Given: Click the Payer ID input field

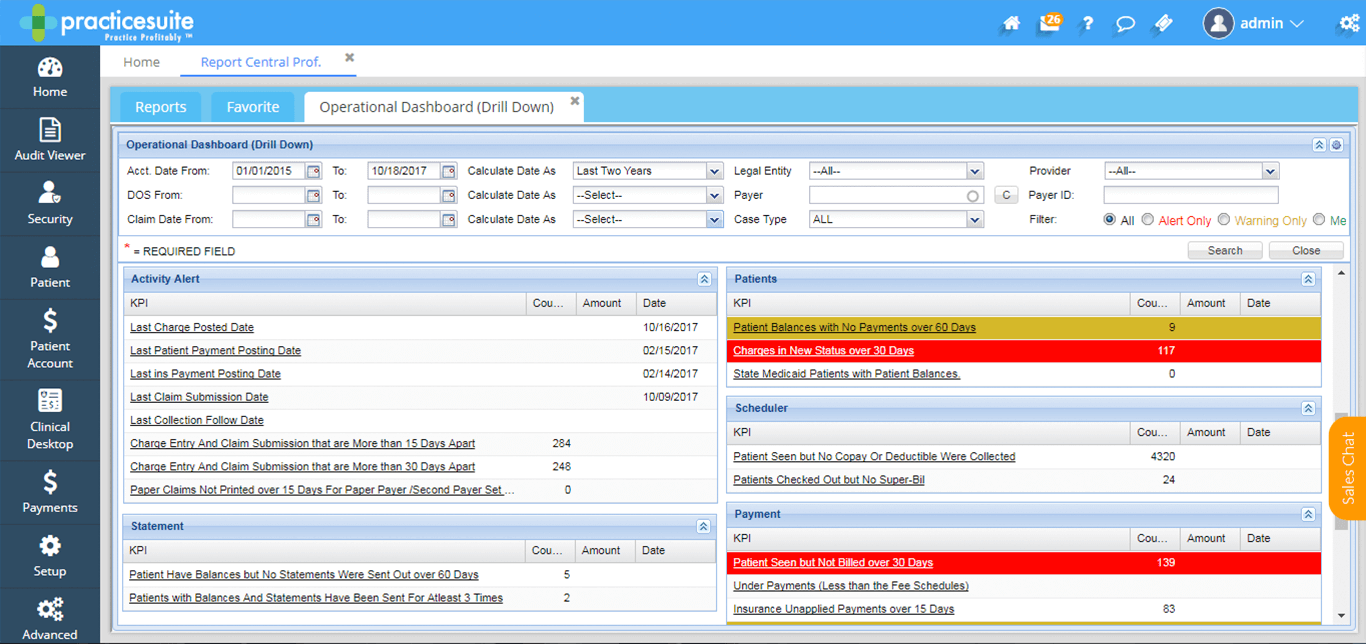Looking at the screenshot, I should point(1191,195).
